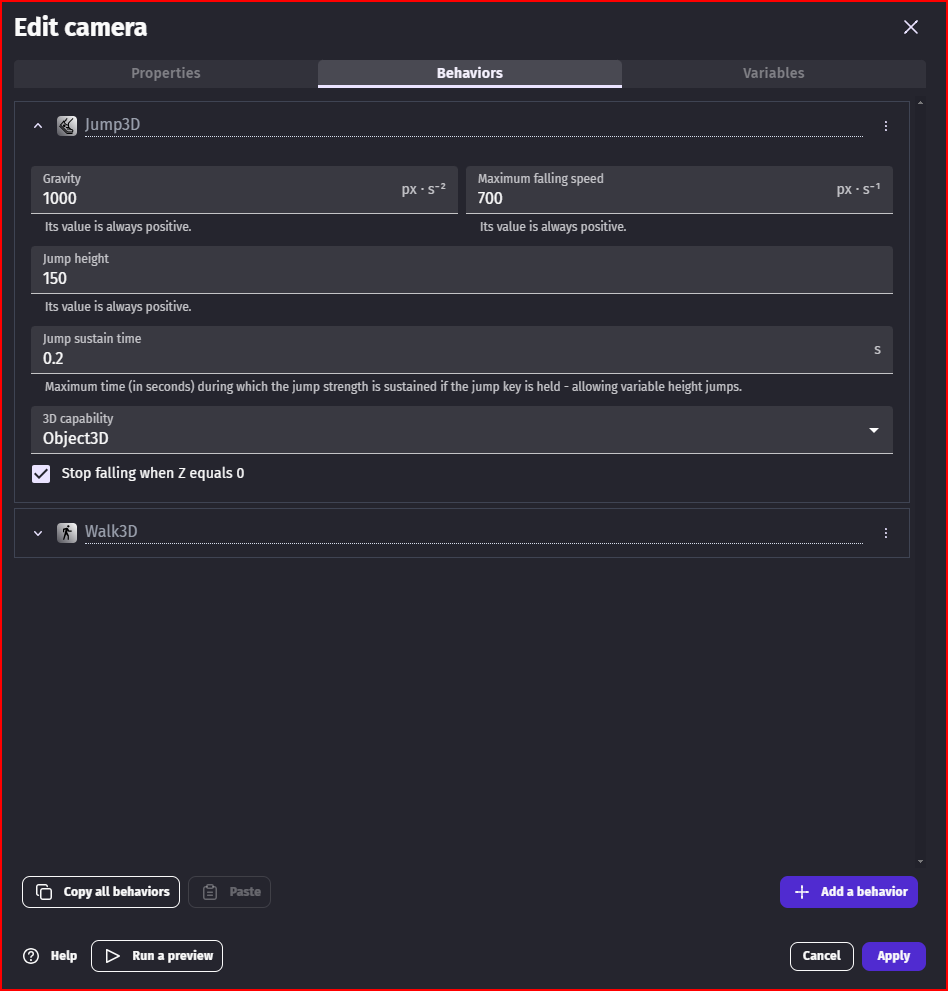Click the Help question mark icon
Viewport: 948px width, 991px height.
[x=31, y=956]
